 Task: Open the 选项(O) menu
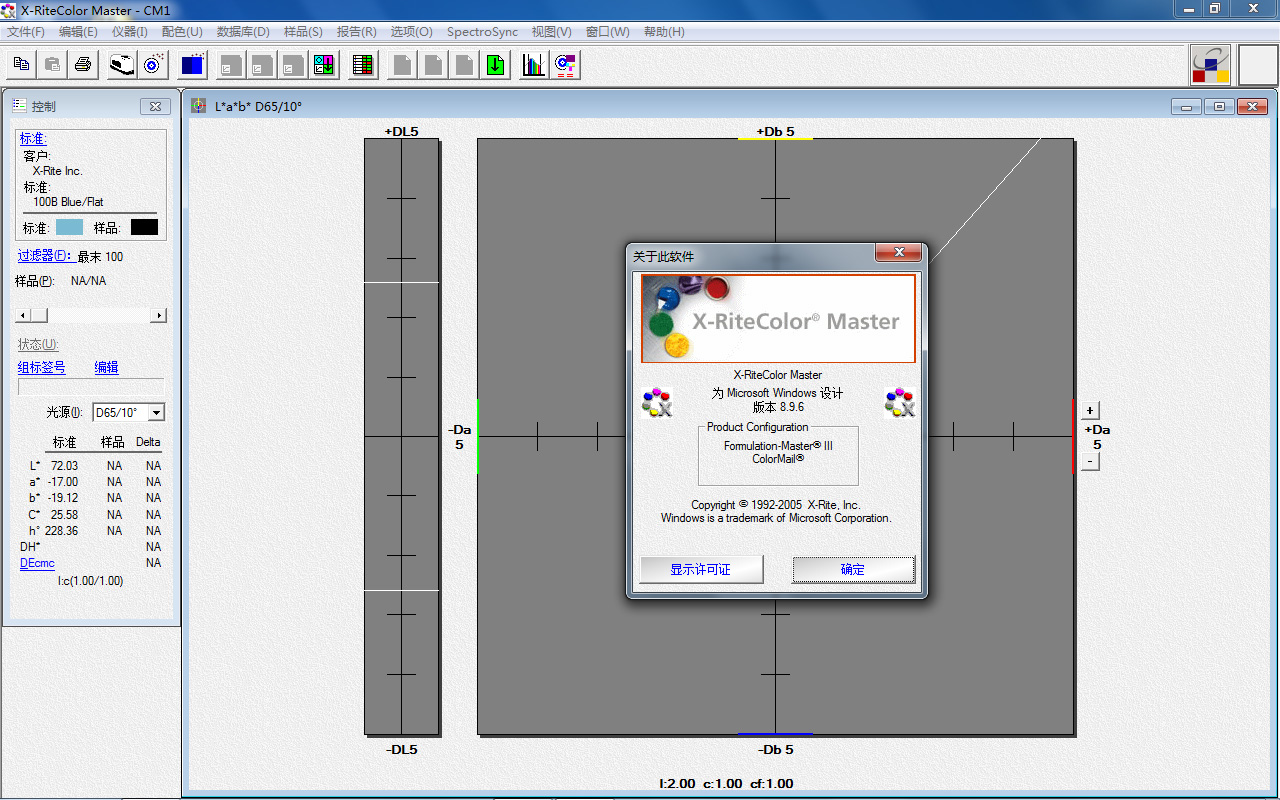point(412,32)
